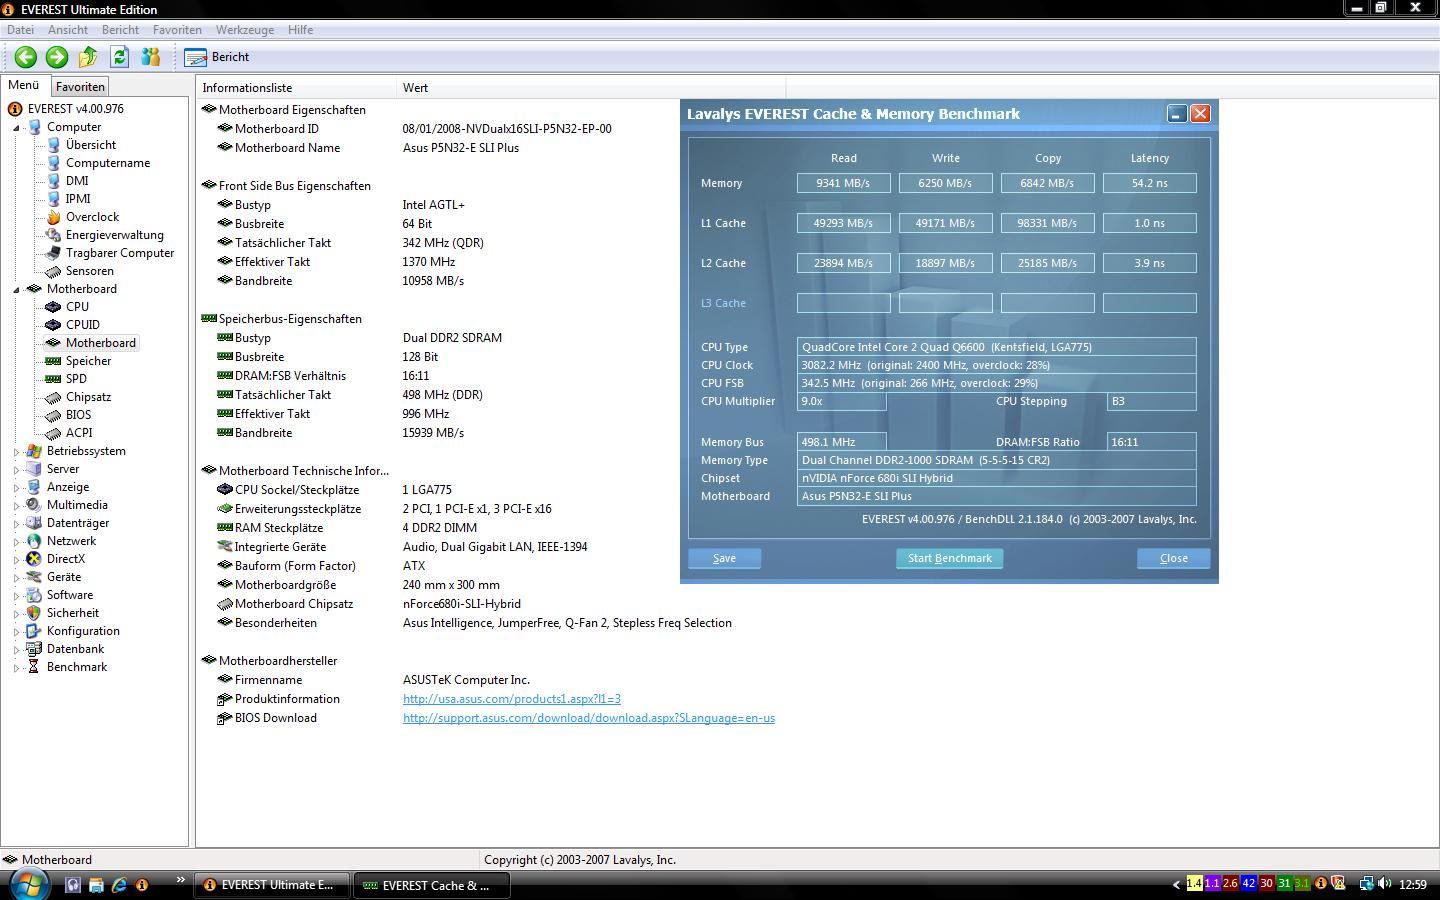Expand the Multimedia tree node
Viewport: 1440px width, 900px height.
click(x=16, y=506)
